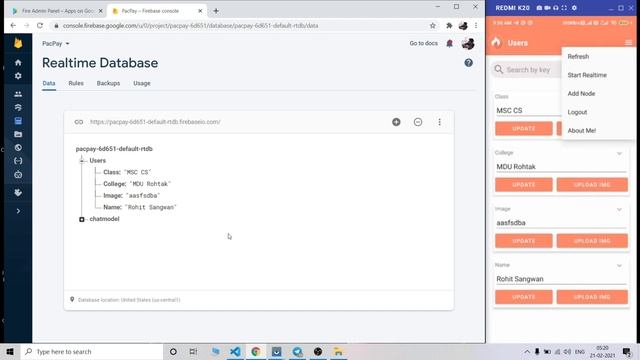The width and height of the screenshot is (640, 360).
Task: Switch to the Backups tab
Action: pos(108,83)
